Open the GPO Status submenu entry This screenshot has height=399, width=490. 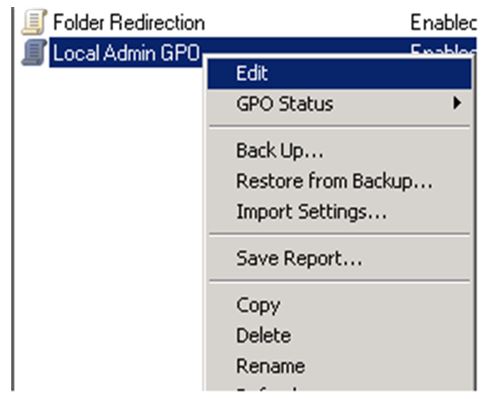click(x=339, y=104)
